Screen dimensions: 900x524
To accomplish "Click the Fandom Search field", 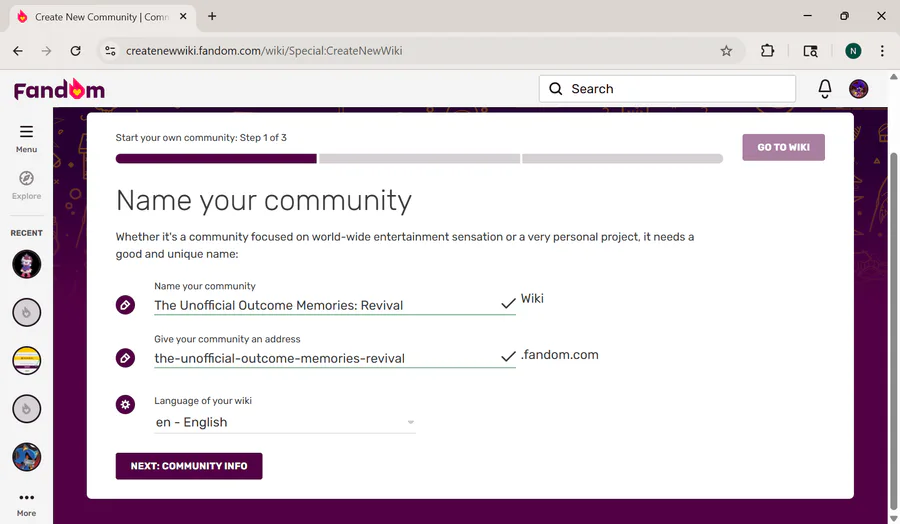I will pyautogui.click(x=667, y=89).
